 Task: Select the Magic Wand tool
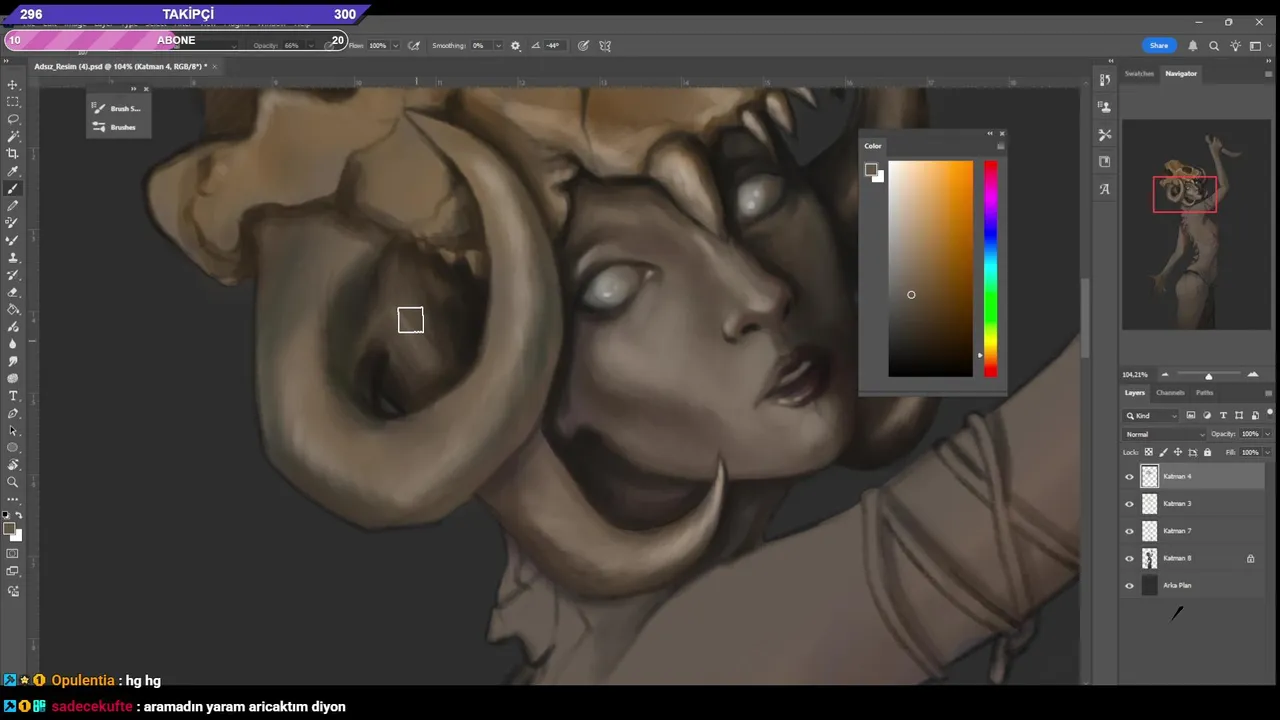coord(13,136)
